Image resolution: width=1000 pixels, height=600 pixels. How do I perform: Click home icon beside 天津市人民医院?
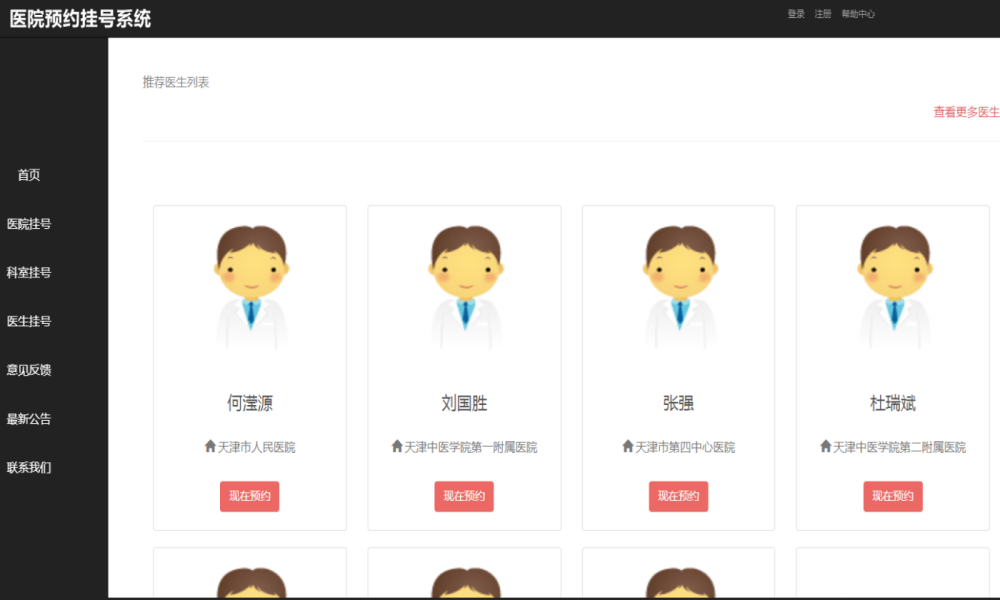point(210,446)
